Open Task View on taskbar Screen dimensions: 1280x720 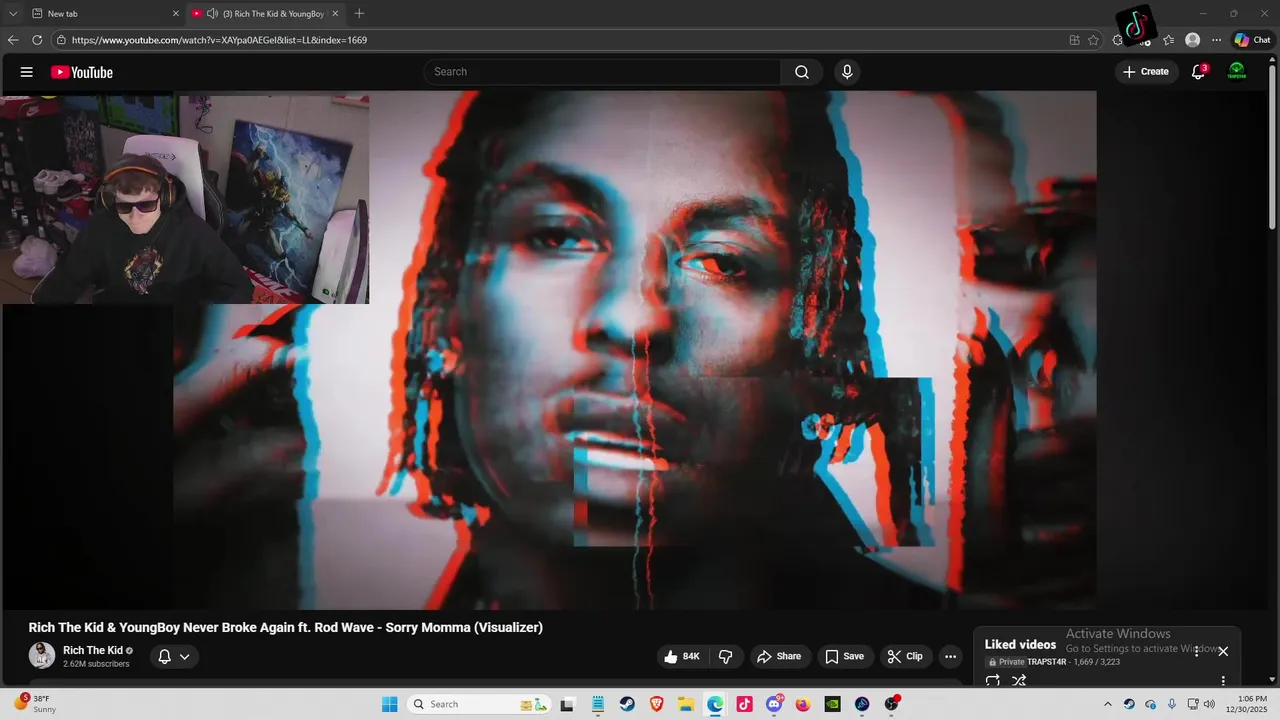pos(567,704)
